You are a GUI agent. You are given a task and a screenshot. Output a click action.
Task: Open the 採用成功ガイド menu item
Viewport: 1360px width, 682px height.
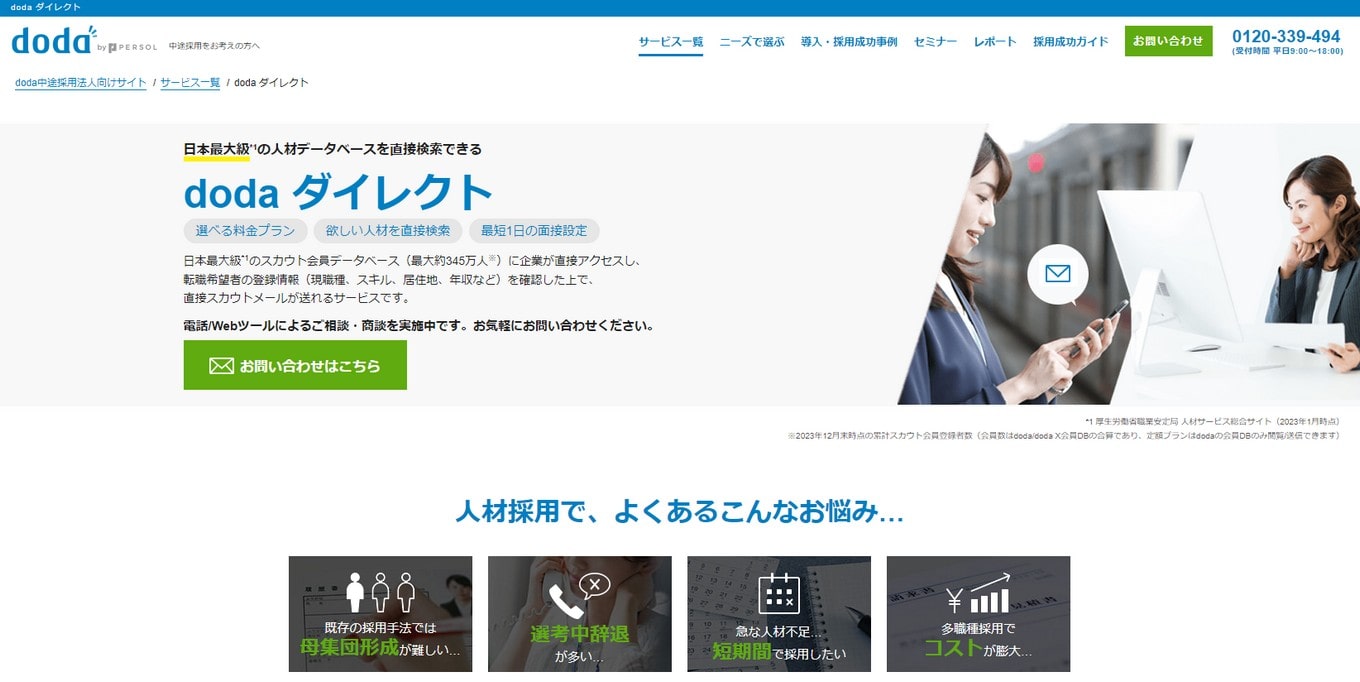[x=1071, y=42]
